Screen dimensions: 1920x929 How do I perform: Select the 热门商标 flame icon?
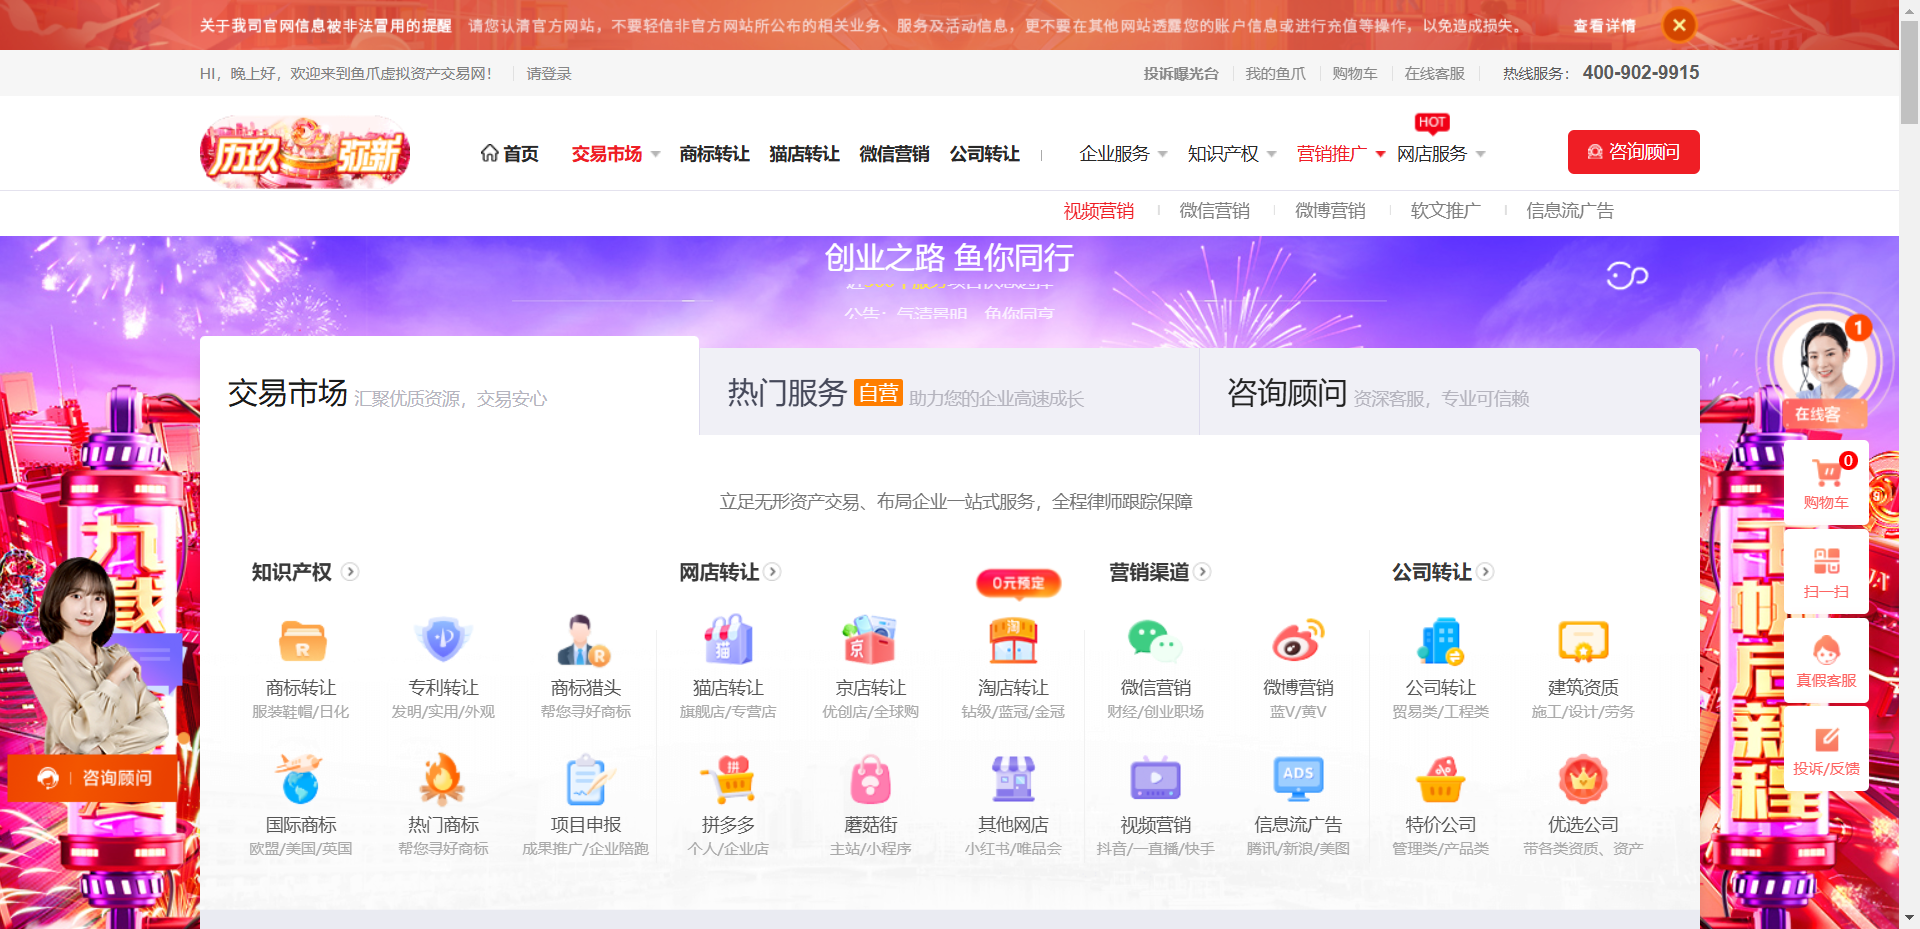coord(443,779)
